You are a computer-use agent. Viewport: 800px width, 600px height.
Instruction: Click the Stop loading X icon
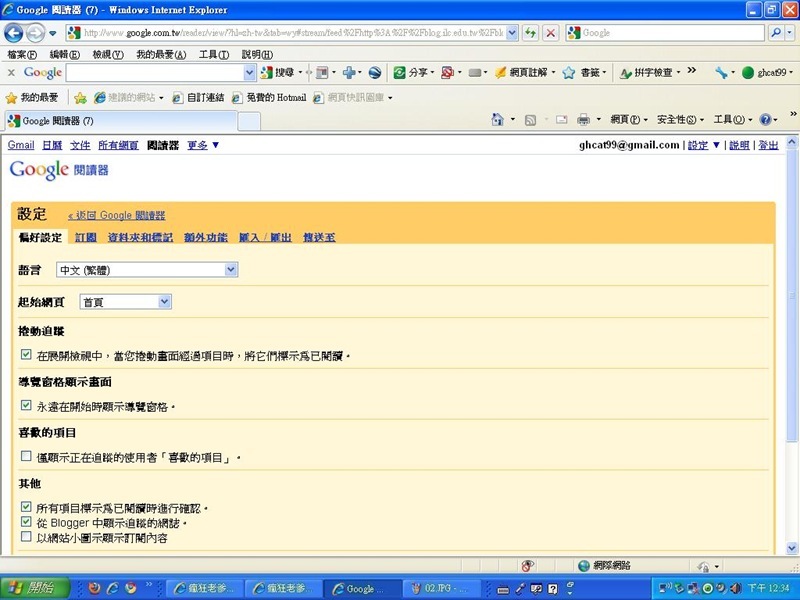(x=551, y=33)
